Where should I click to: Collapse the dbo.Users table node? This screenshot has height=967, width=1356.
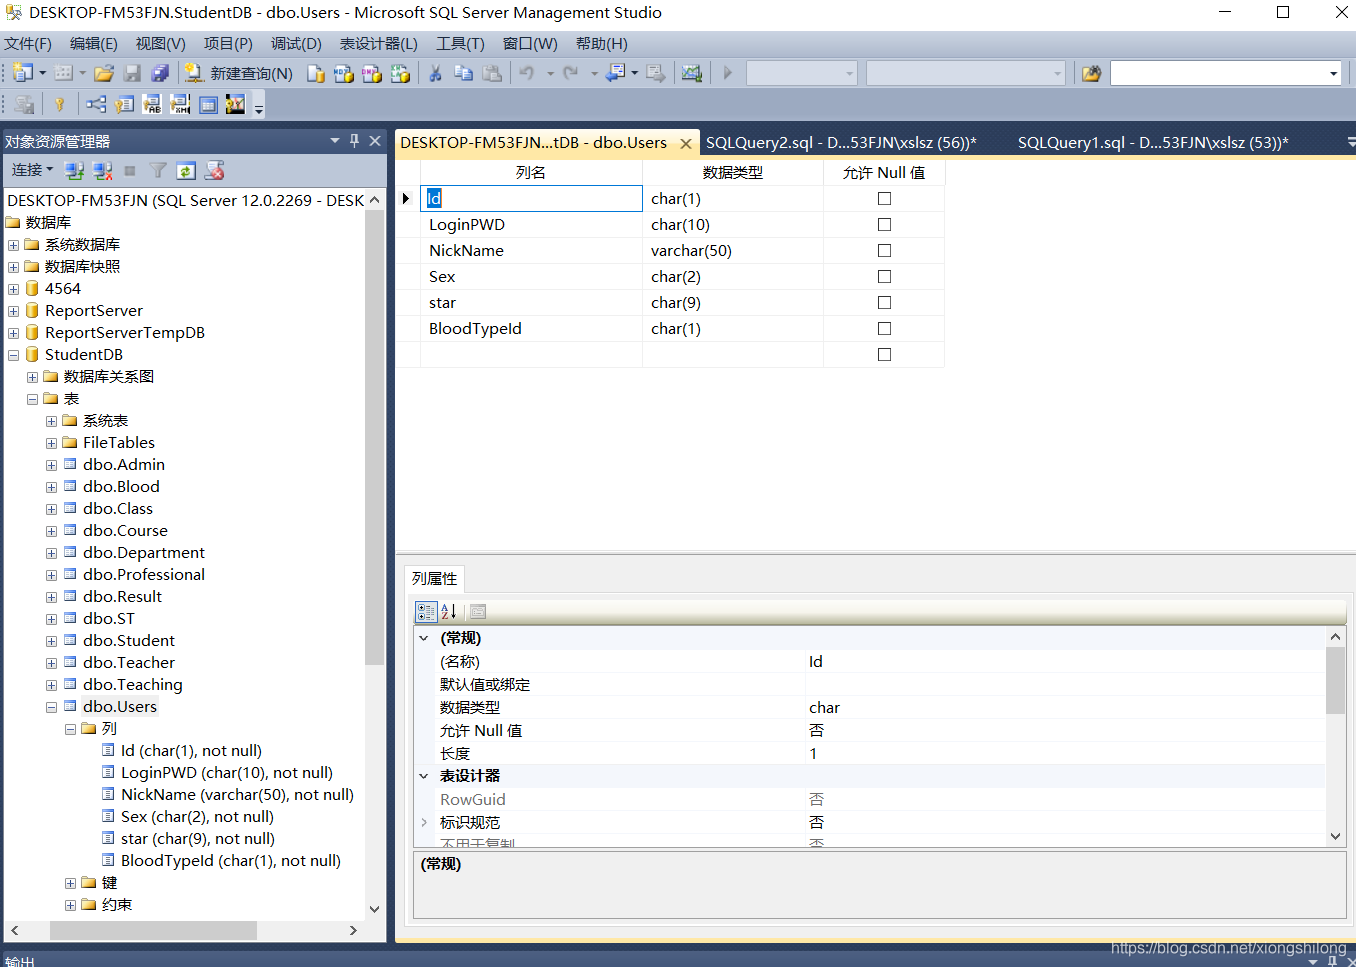pyautogui.click(x=51, y=707)
